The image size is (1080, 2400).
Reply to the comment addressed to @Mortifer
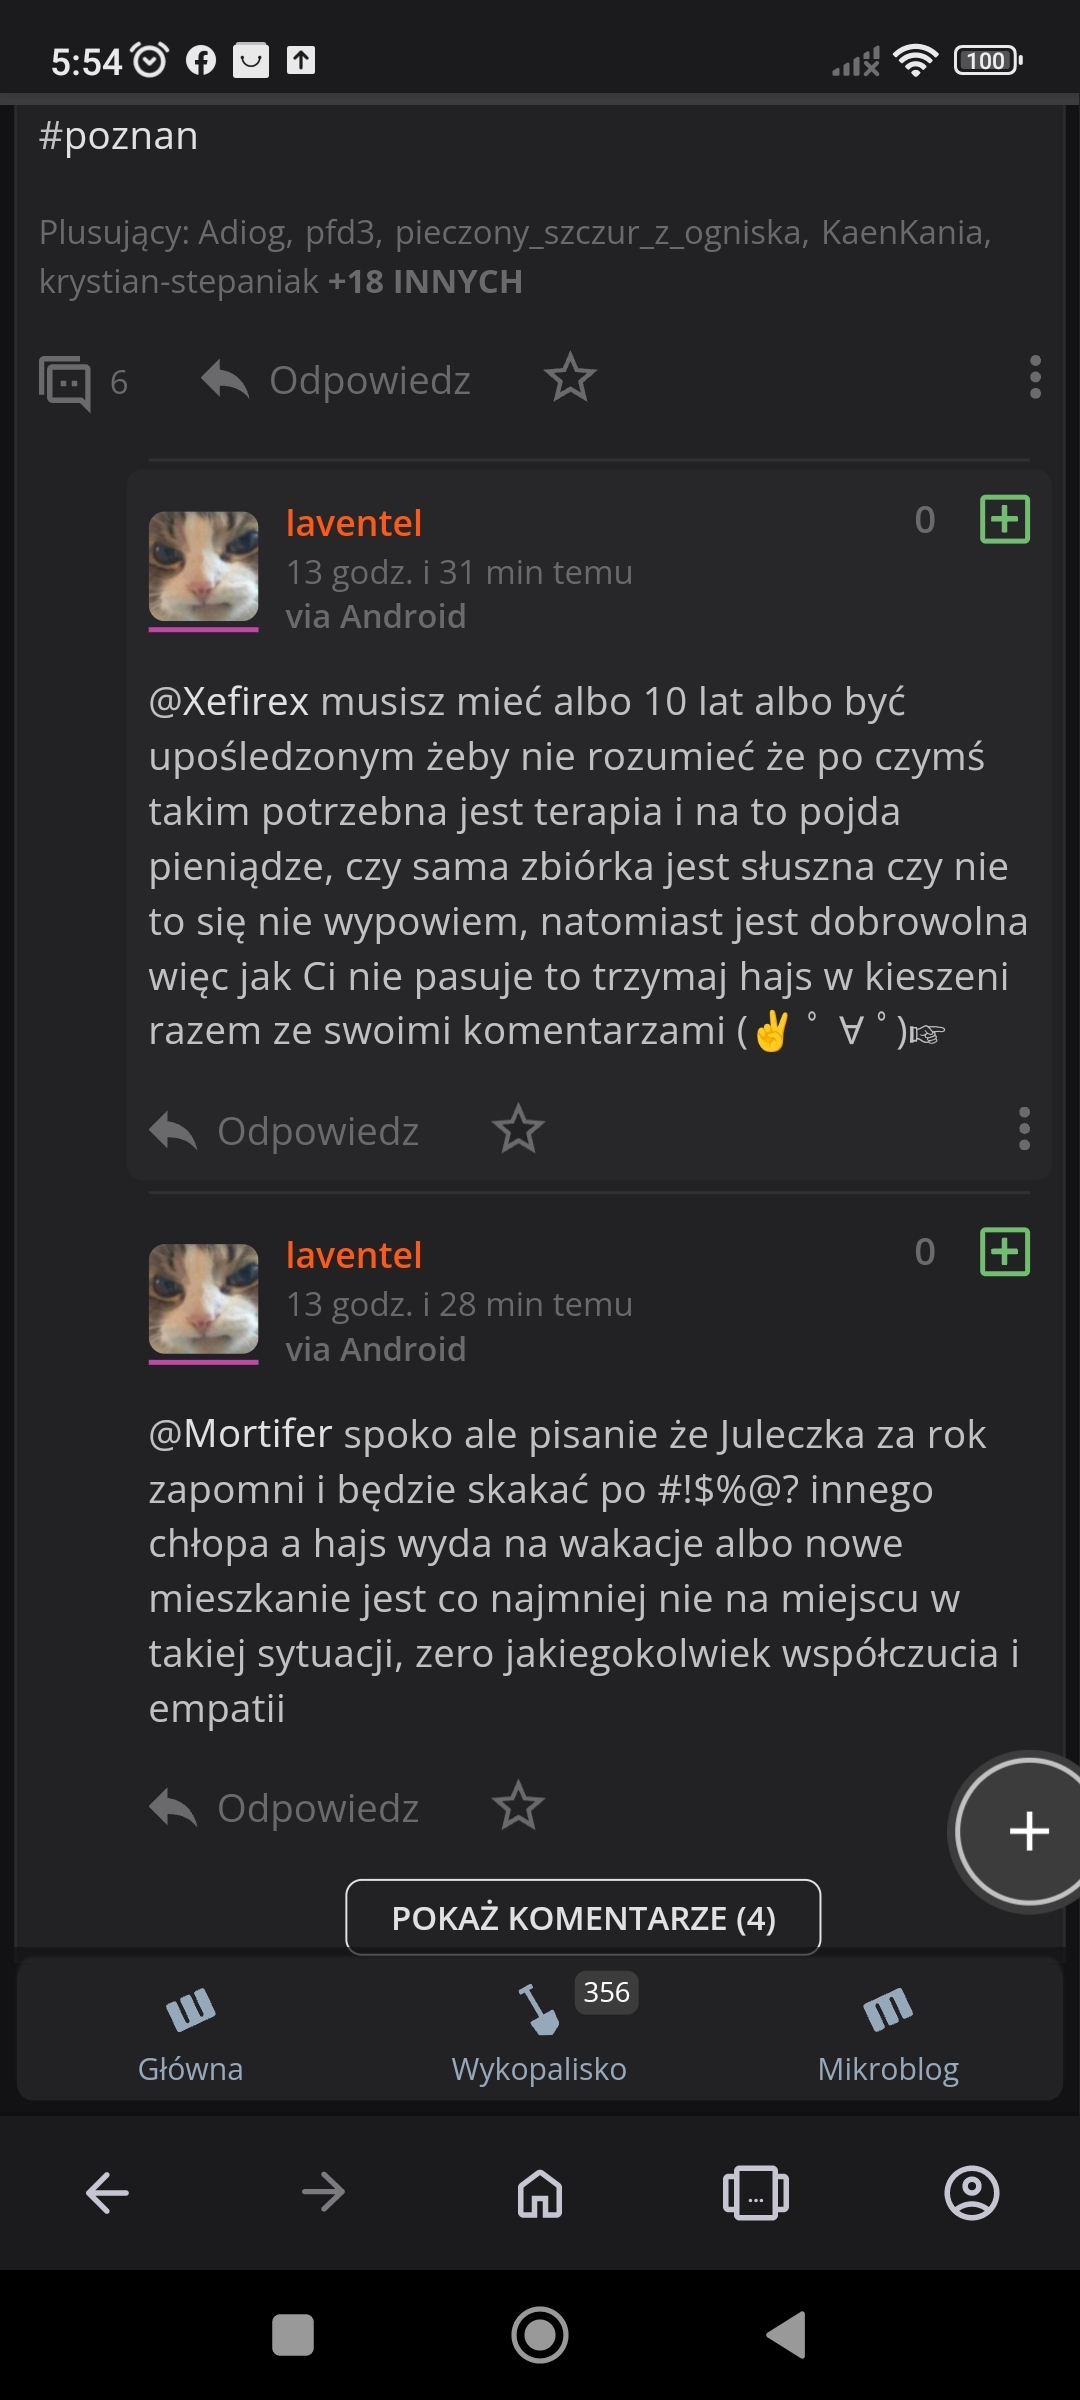pos(285,1808)
